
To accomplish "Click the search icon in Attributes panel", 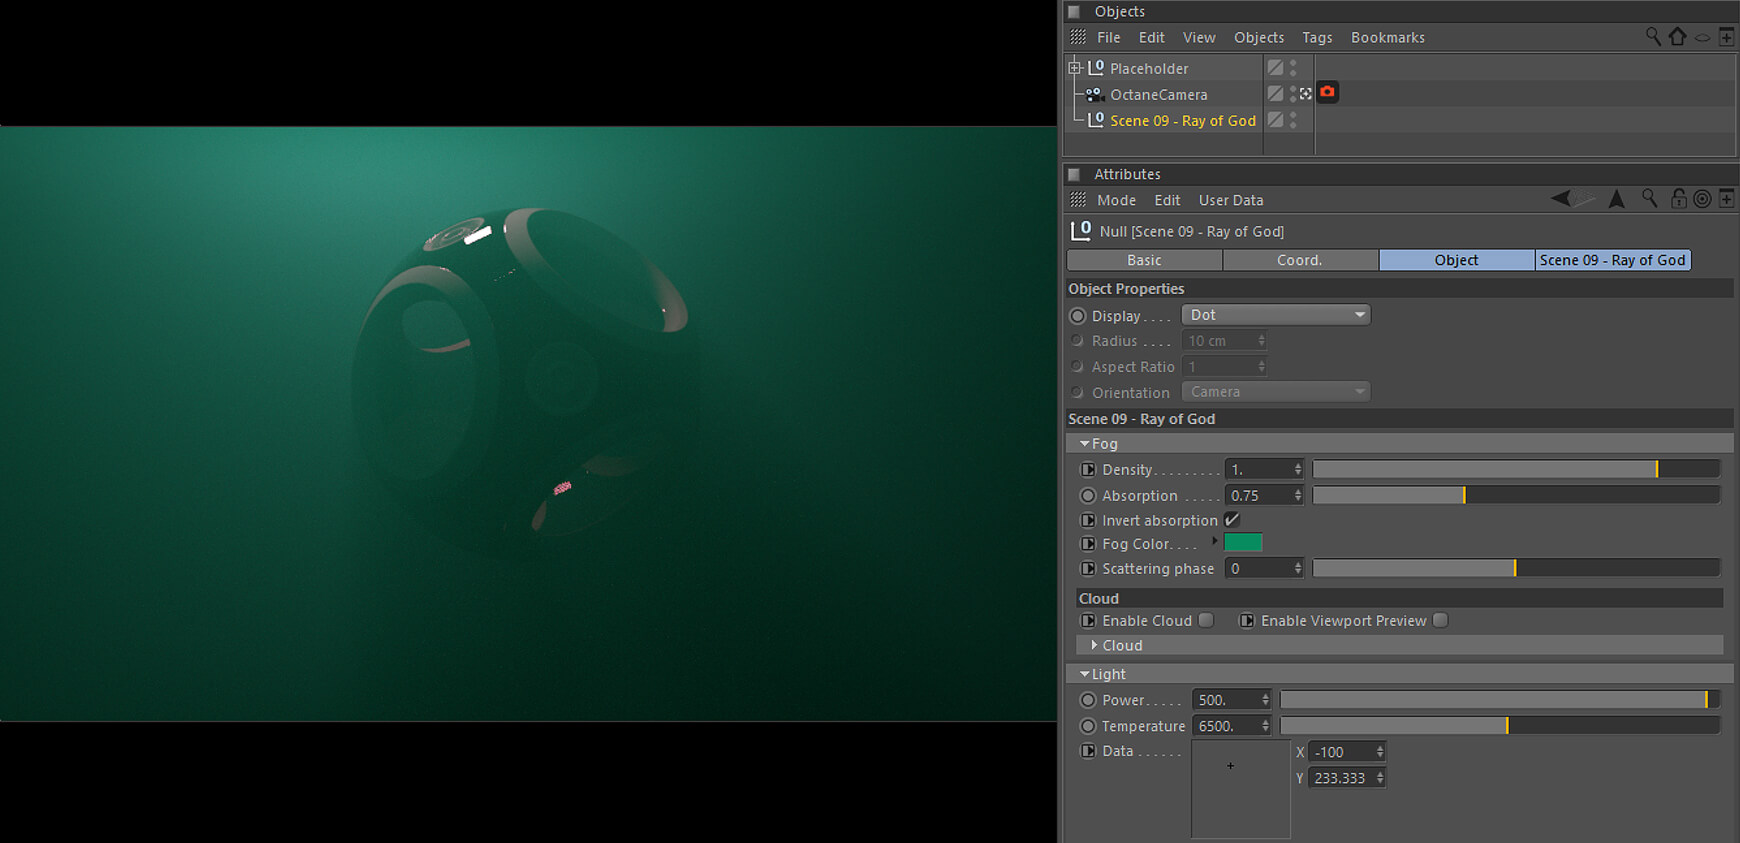I will point(1649,199).
